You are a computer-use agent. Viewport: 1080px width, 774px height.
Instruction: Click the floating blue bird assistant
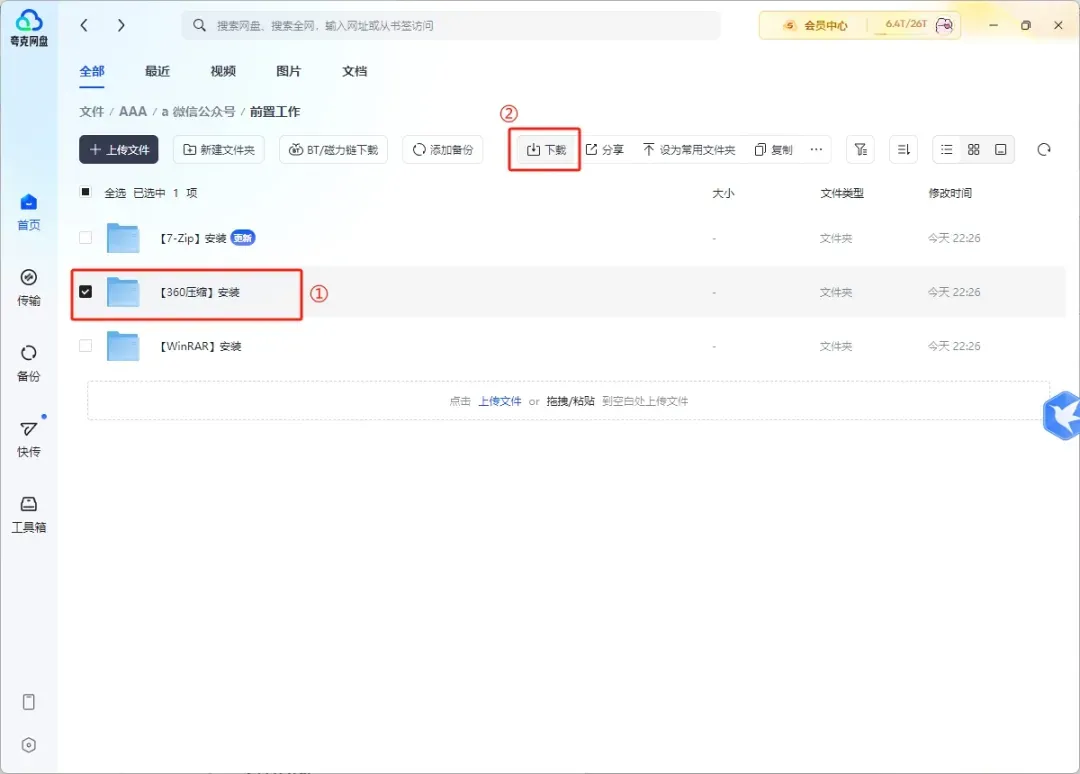point(1061,415)
